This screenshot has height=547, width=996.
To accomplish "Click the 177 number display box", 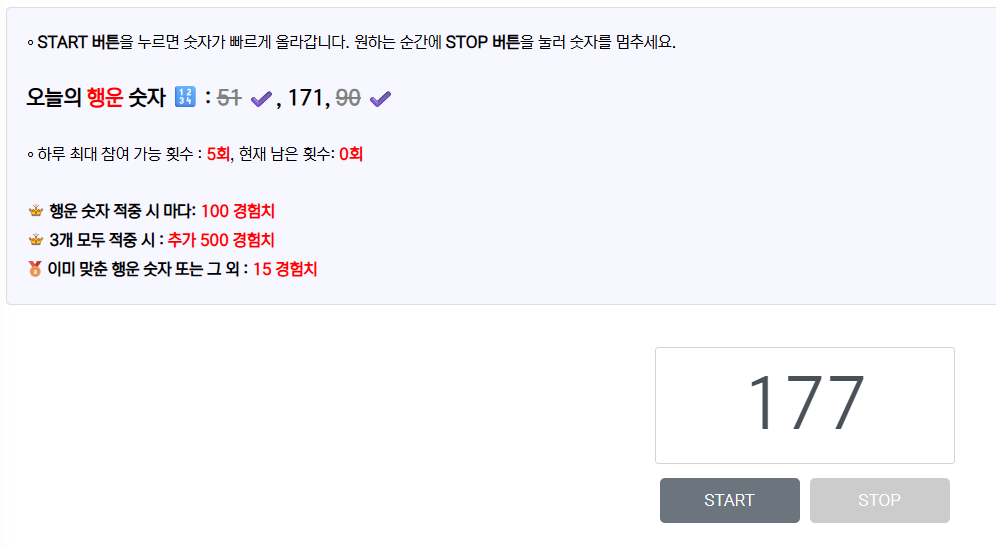I will 805,405.
